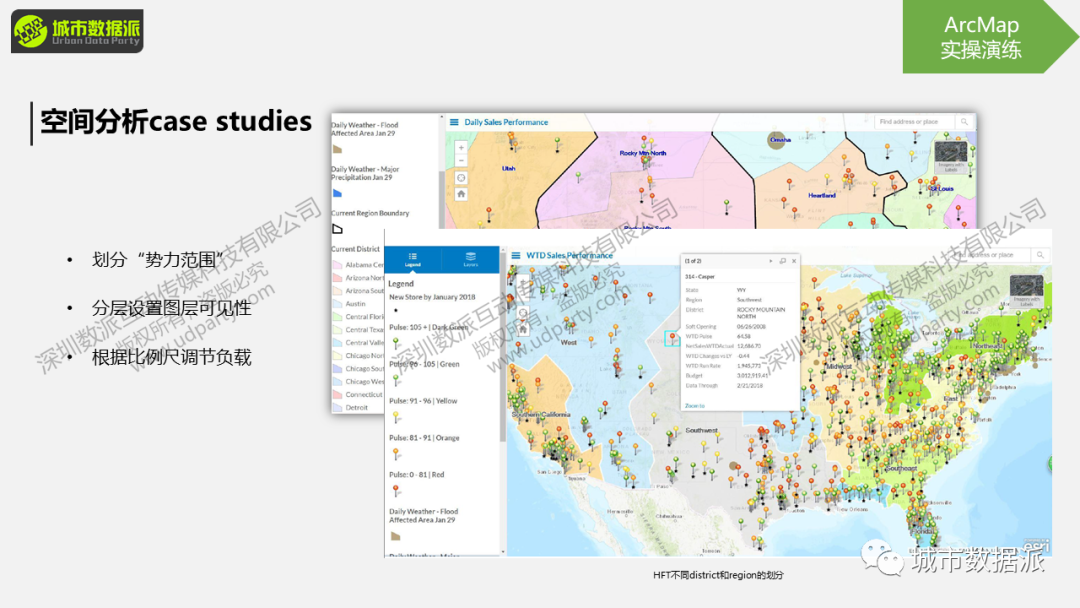Click the Rocky Mtn North region label
Viewport: 1080px width, 608px height.
click(643, 154)
